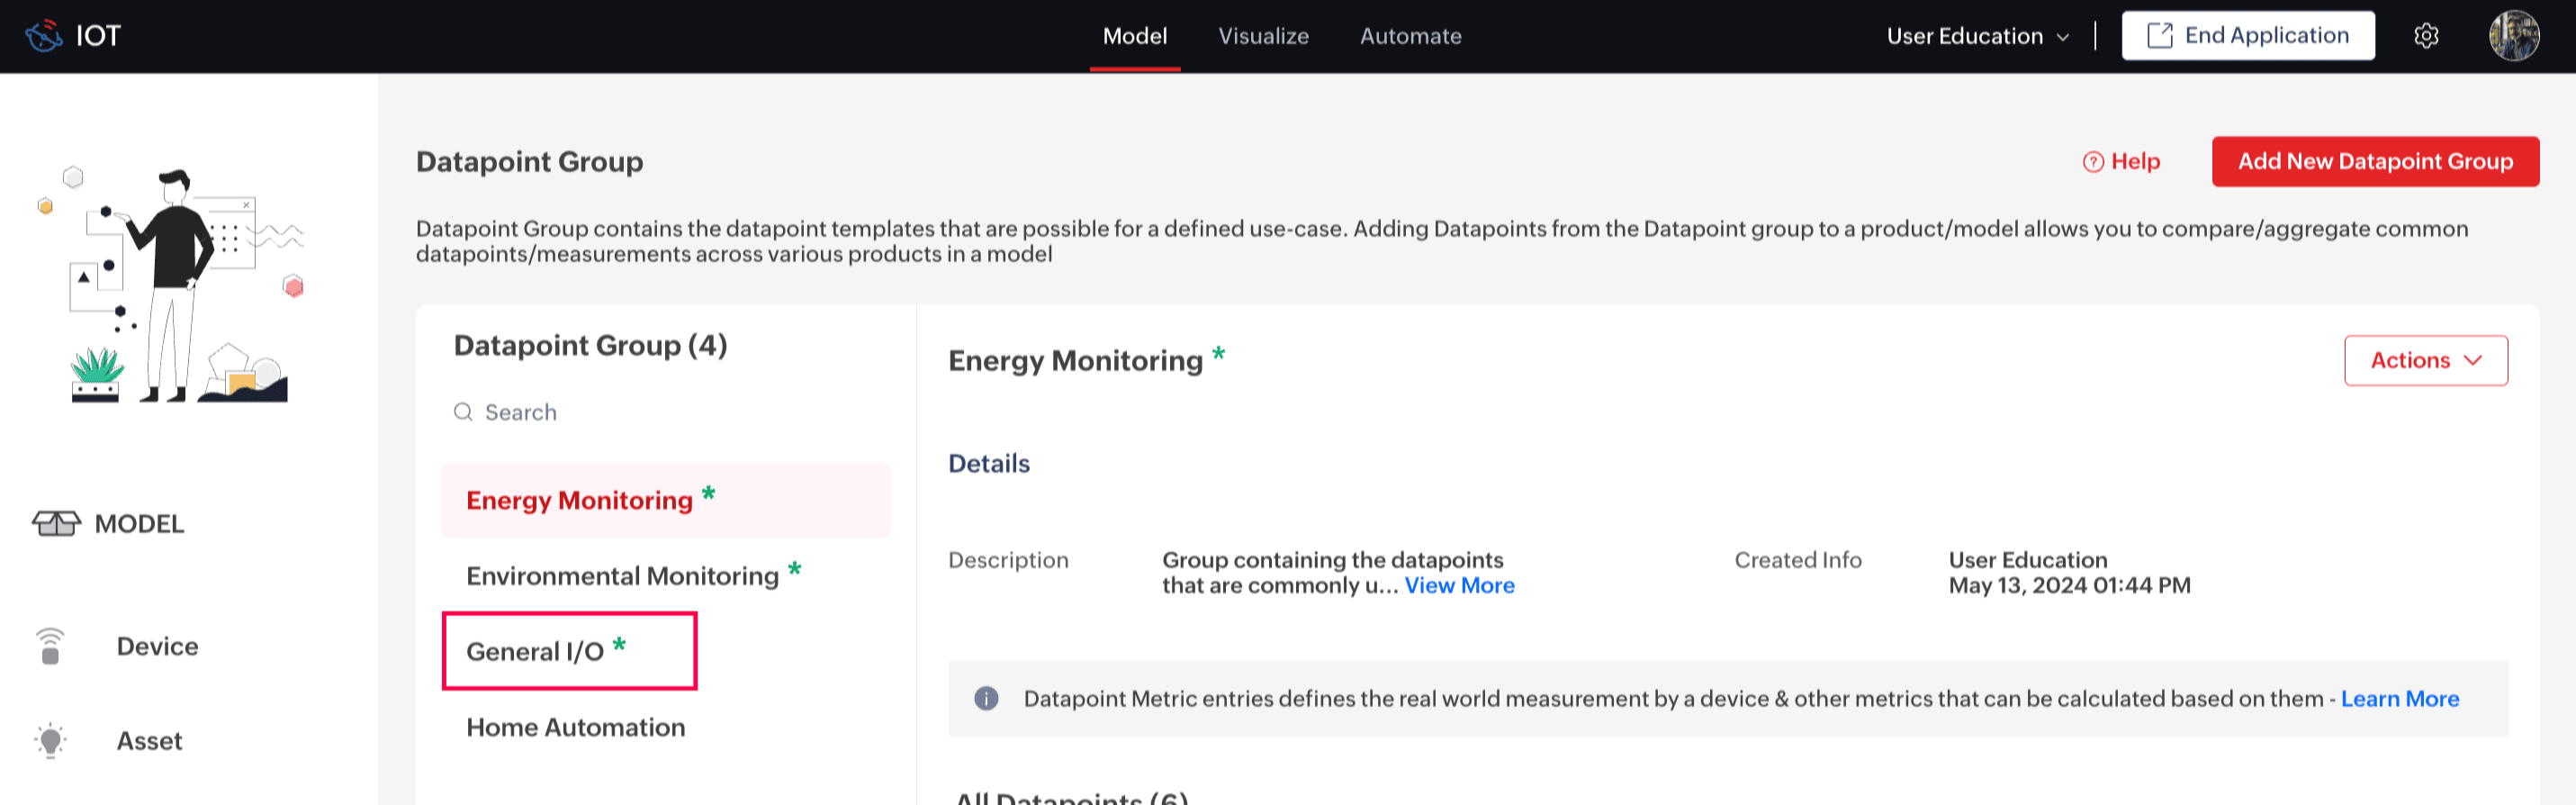The width and height of the screenshot is (2576, 805).
Task: Open the settings gear icon
Action: point(2426,36)
